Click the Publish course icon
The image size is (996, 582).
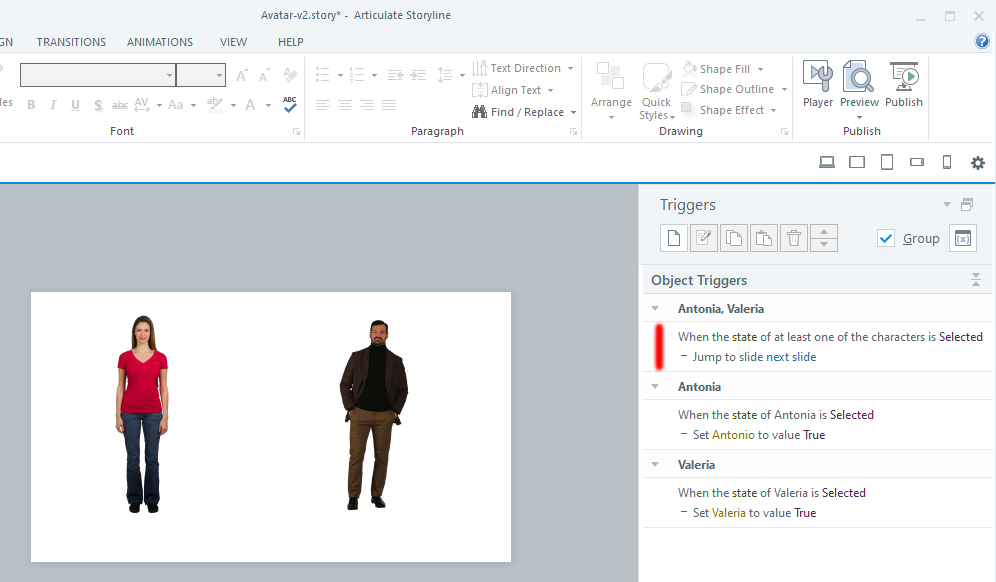[x=903, y=85]
